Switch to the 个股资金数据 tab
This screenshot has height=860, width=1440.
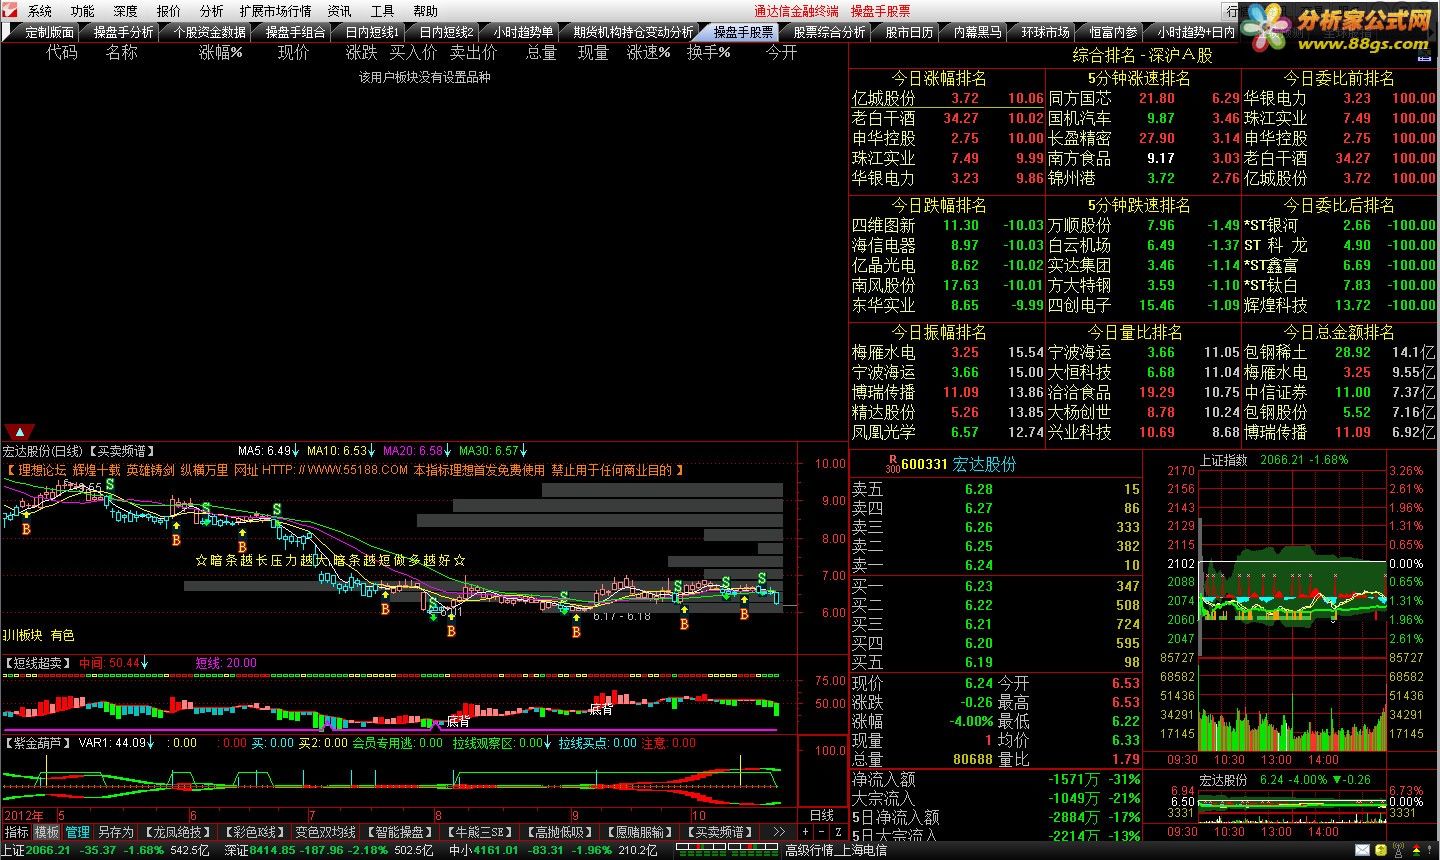[x=209, y=32]
